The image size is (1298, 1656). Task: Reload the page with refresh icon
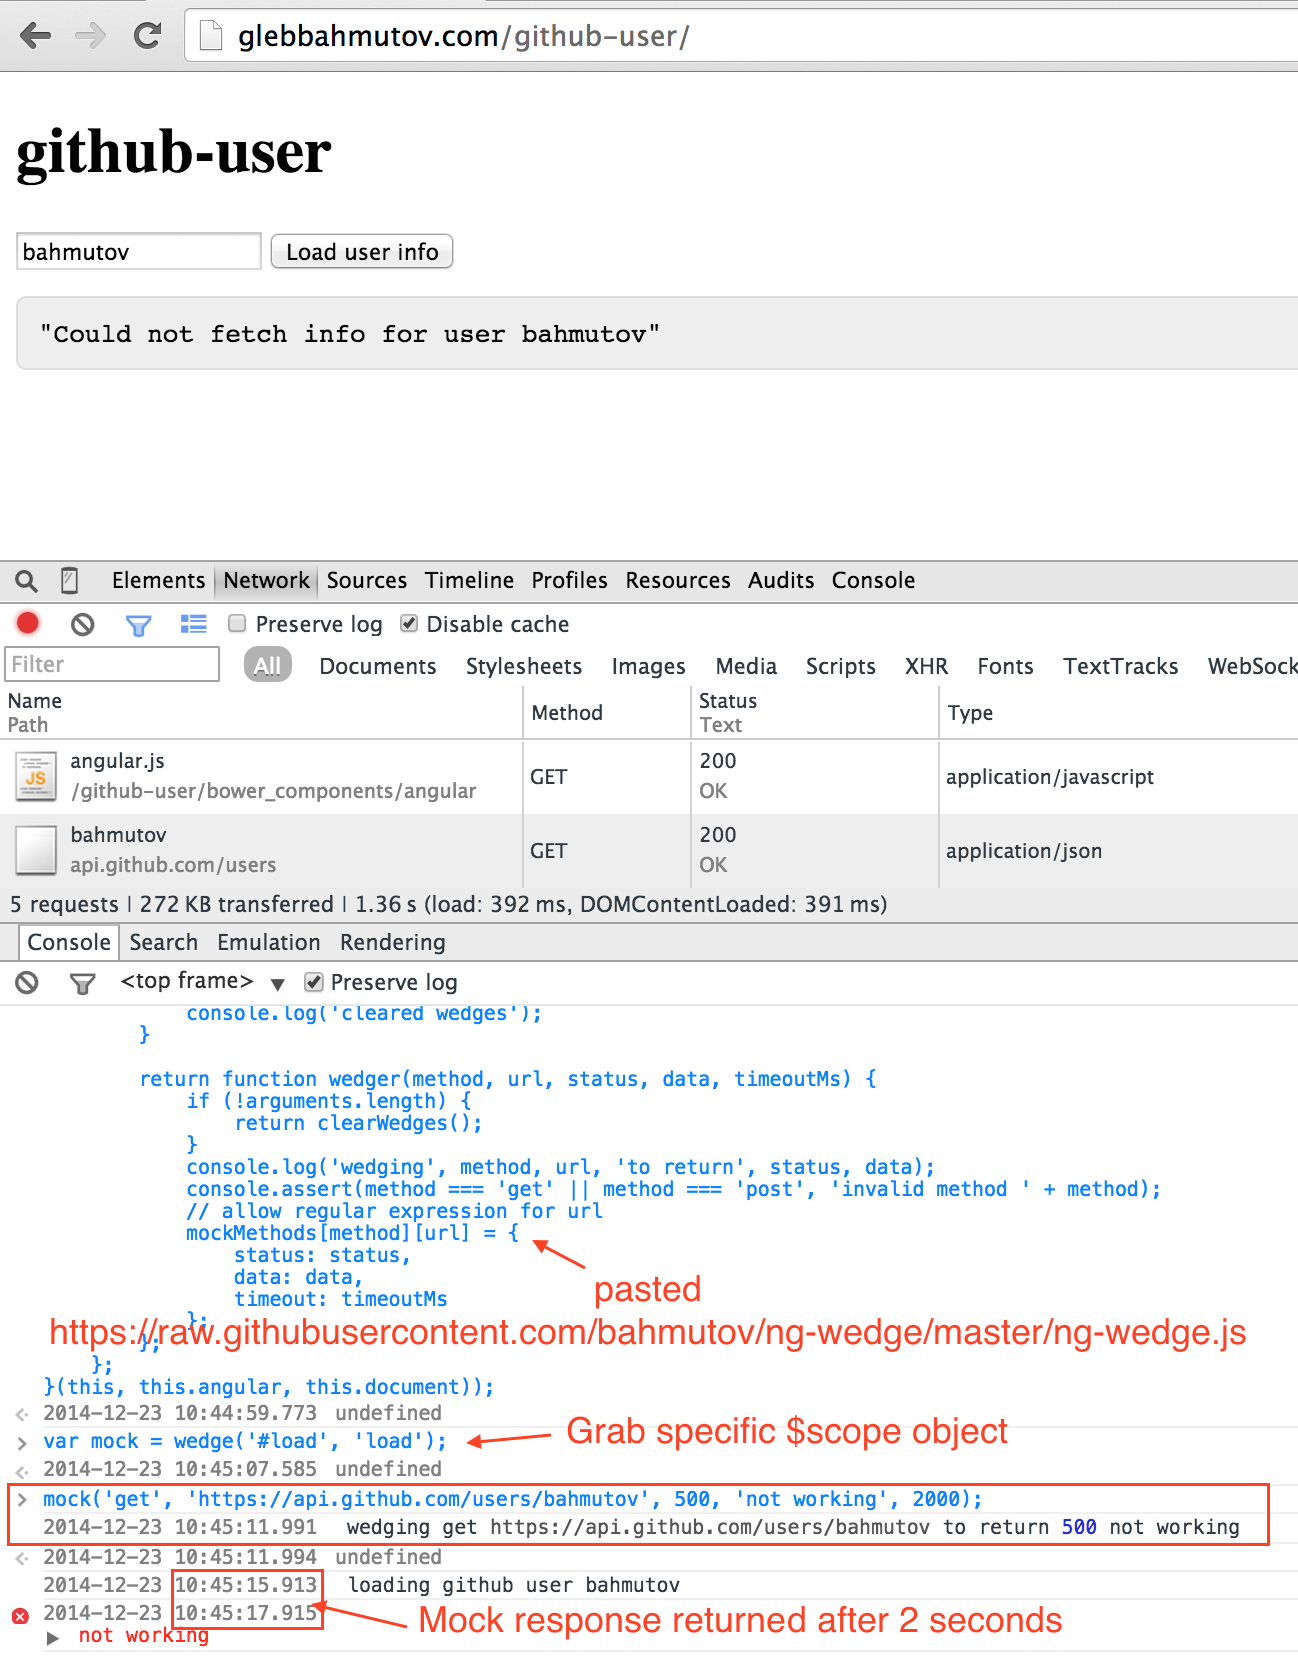click(x=148, y=36)
